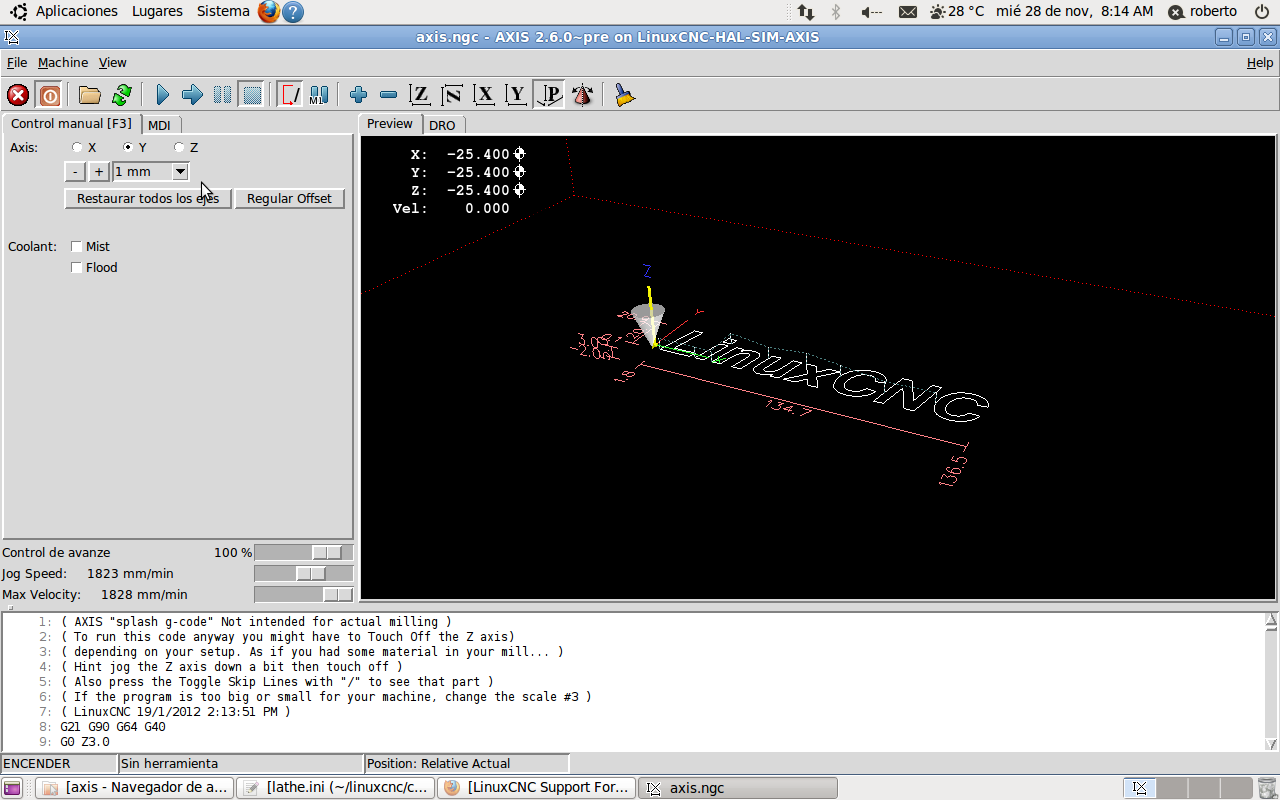1280x800 pixels.
Task: Zoom in the preview with the plus icon
Action: [x=359, y=95]
